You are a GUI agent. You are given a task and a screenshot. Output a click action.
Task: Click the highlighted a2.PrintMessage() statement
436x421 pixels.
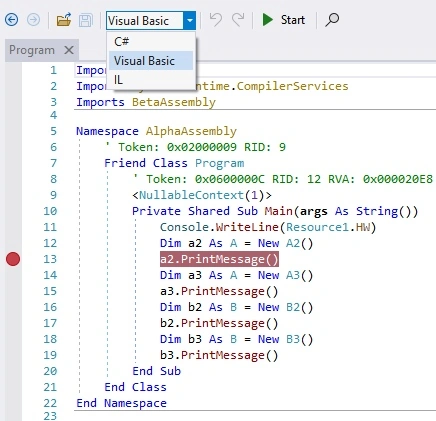[219, 259]
